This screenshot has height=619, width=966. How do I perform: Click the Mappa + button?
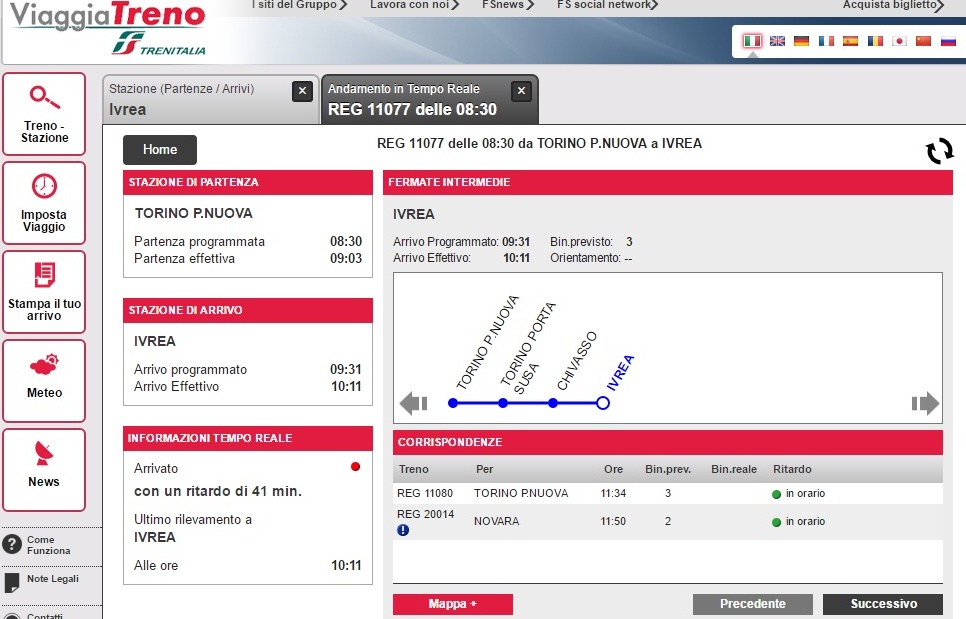point(453,604)
